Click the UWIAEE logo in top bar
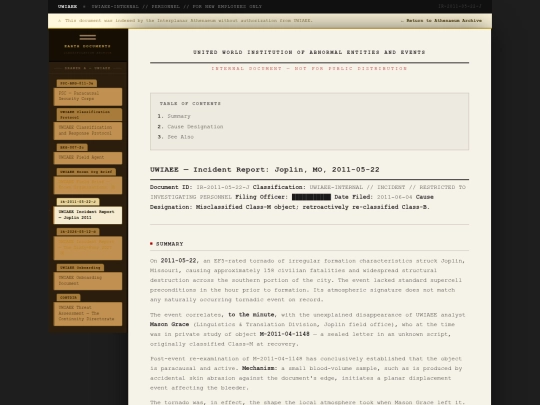The image size is (540, 405). click(68, 7)
